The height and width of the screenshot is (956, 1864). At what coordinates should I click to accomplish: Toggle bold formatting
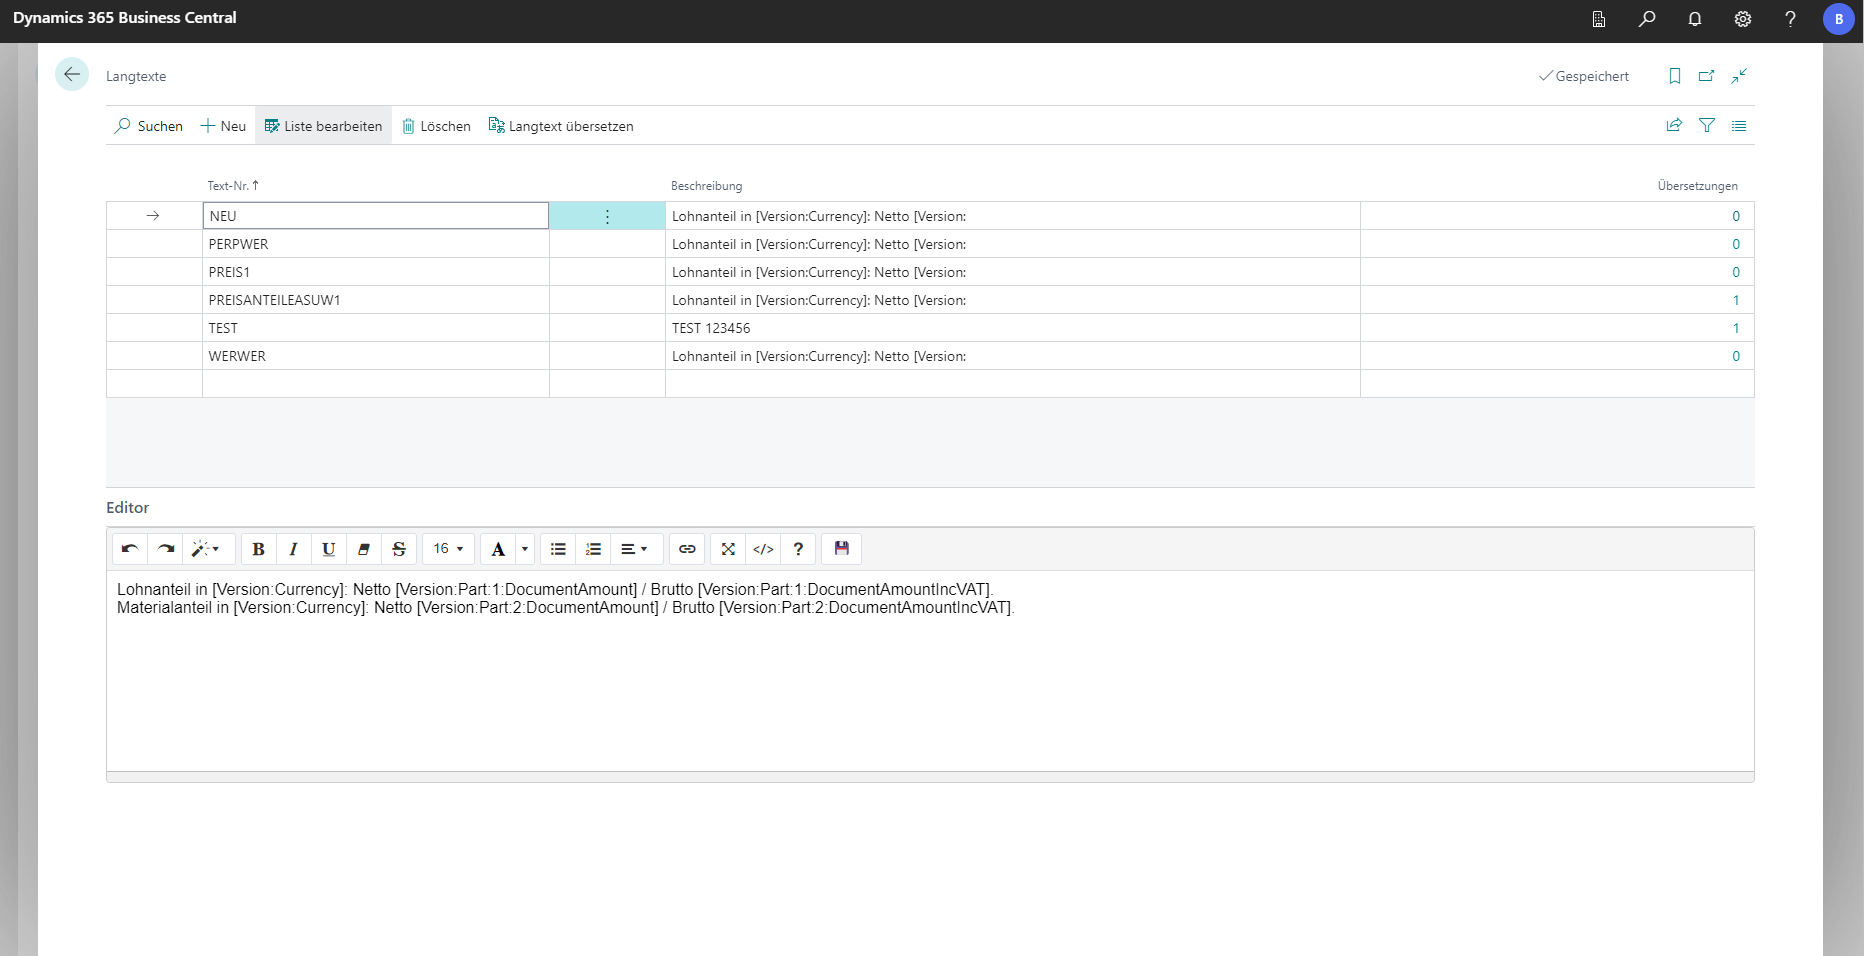(x=258, y=549)
